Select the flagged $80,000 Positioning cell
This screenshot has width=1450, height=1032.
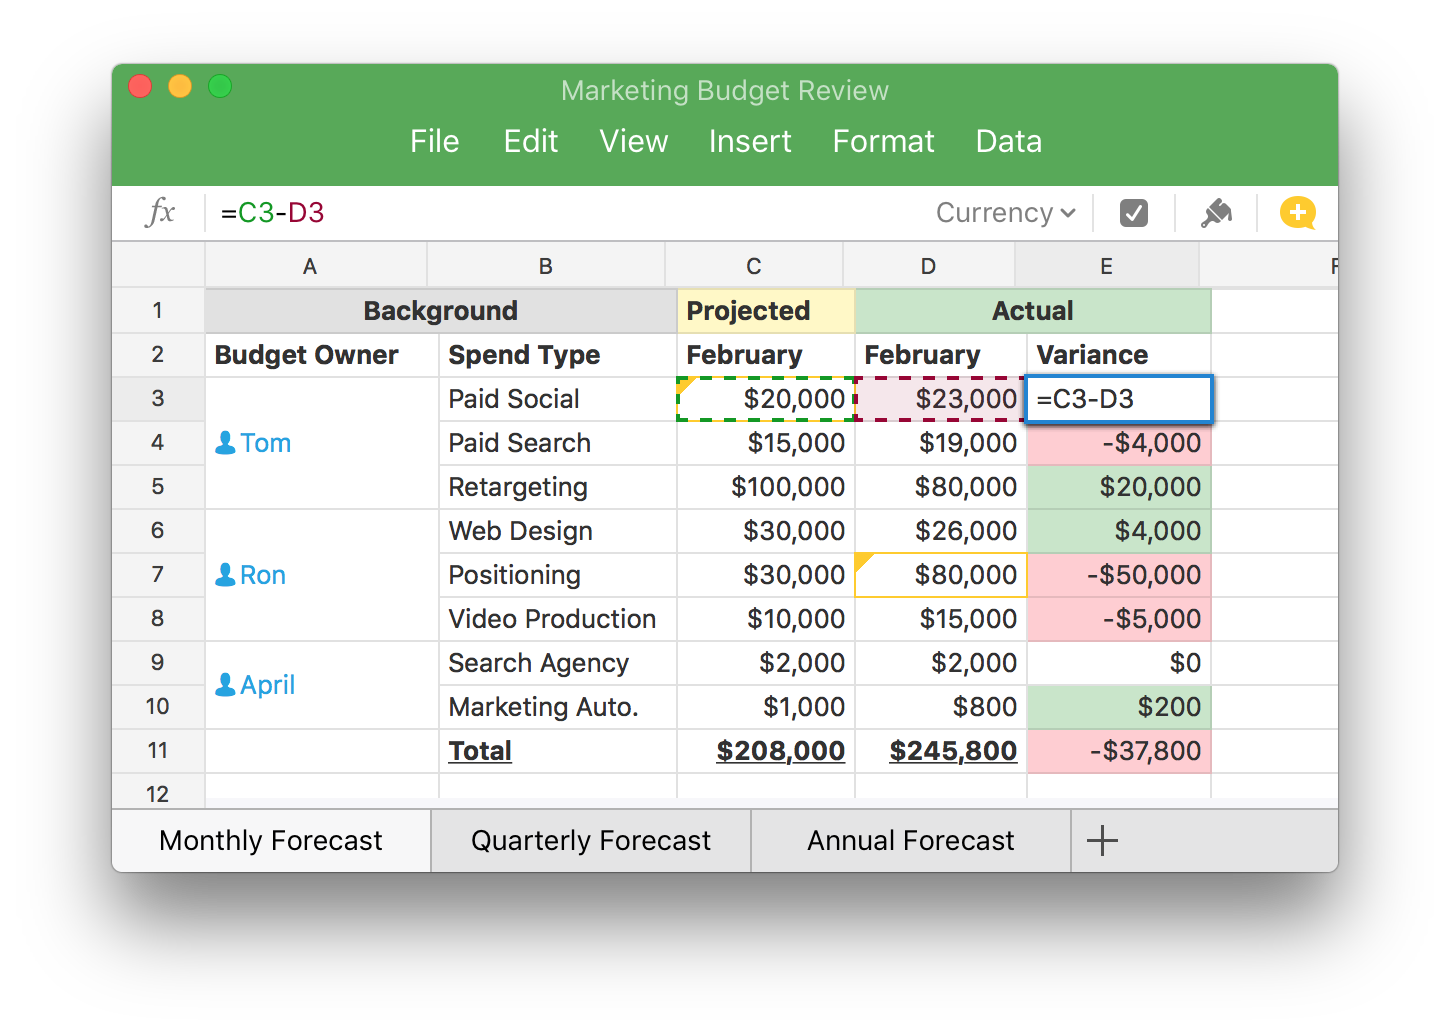click(x=940, y=574)
